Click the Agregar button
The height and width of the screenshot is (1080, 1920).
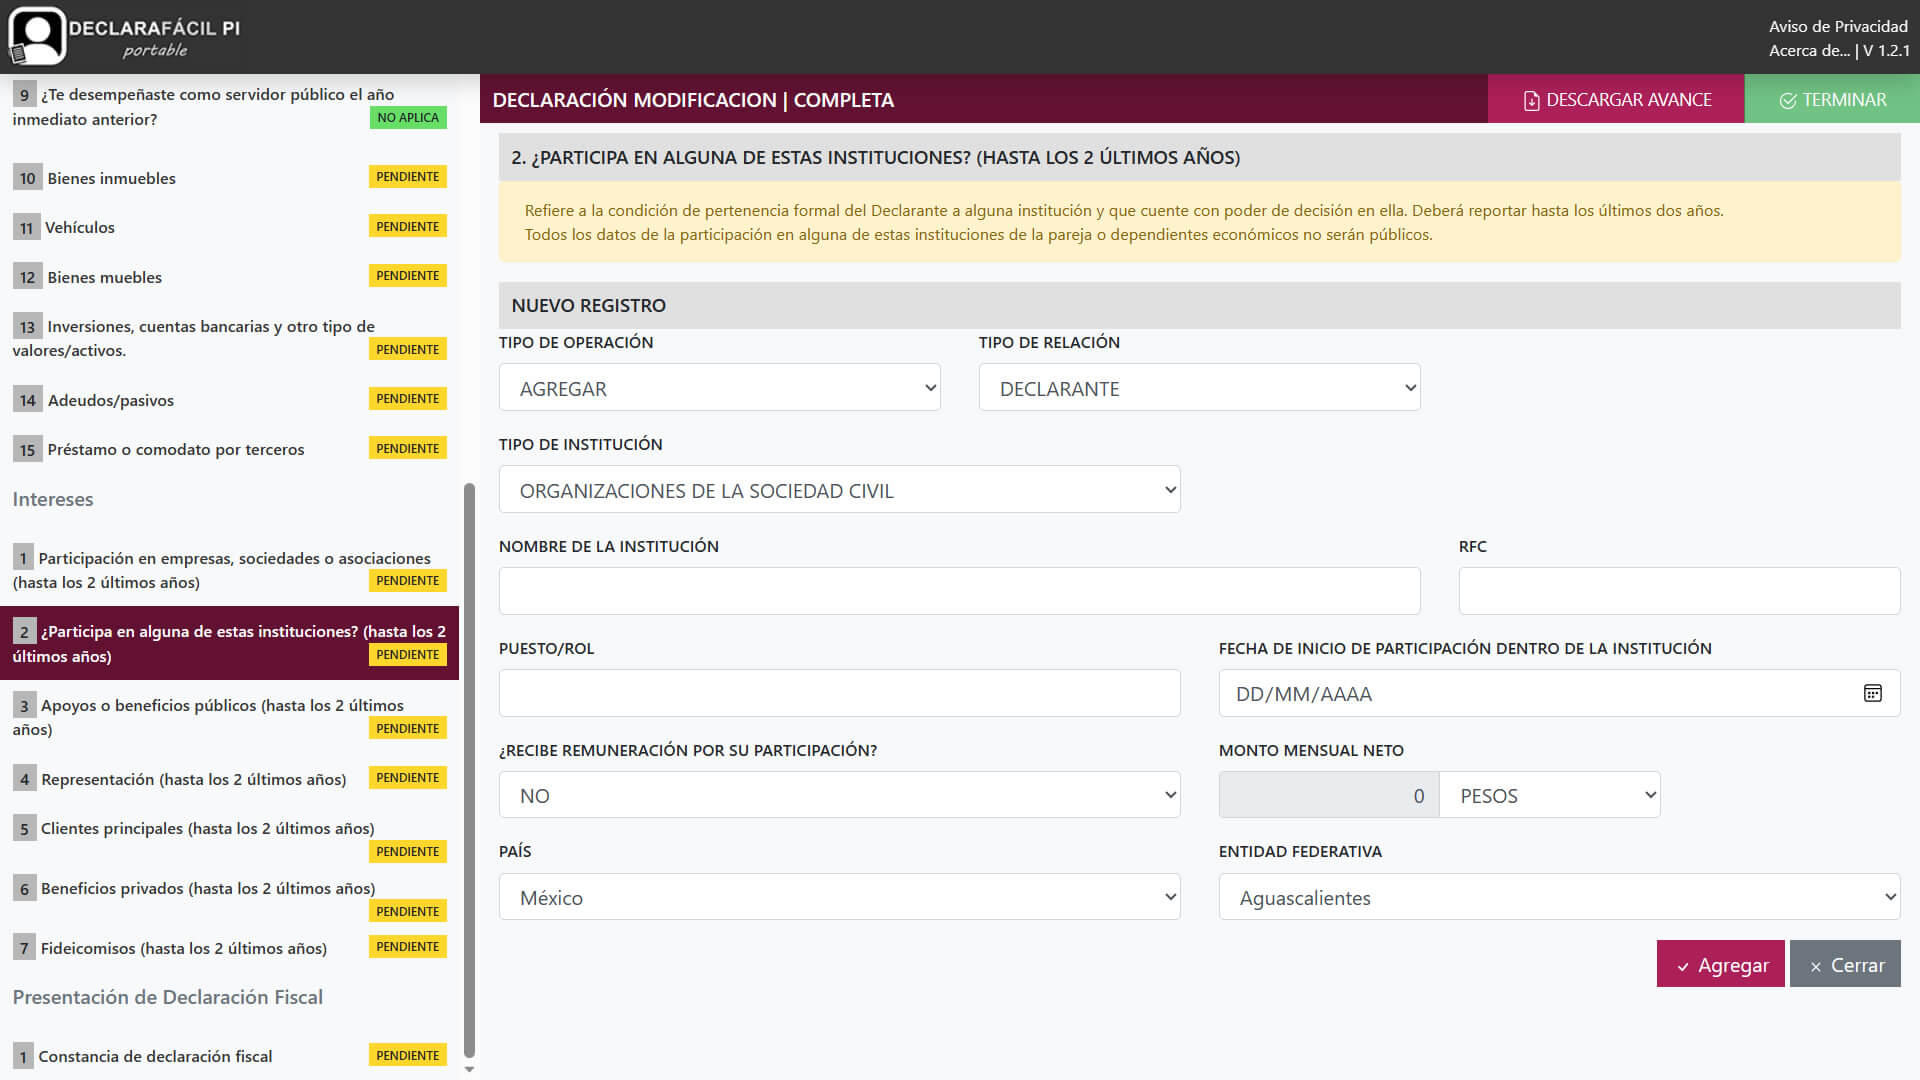1720,964
